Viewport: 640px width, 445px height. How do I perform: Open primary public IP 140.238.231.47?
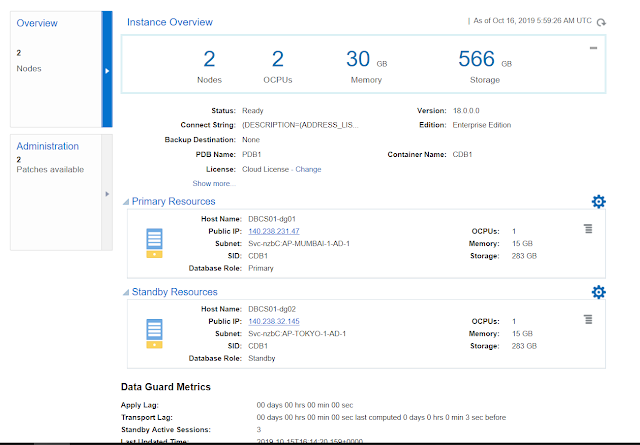[274, 231]
